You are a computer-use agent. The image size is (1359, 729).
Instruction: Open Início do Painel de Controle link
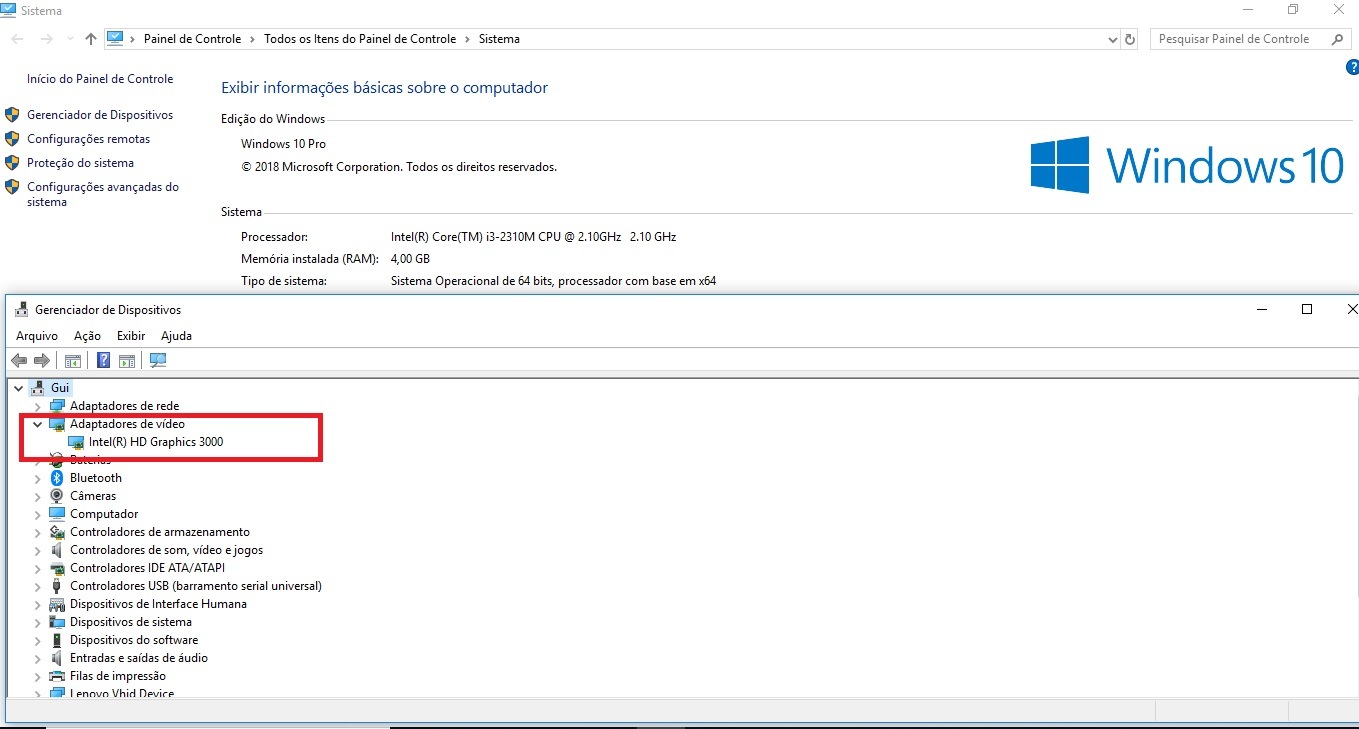100,79
